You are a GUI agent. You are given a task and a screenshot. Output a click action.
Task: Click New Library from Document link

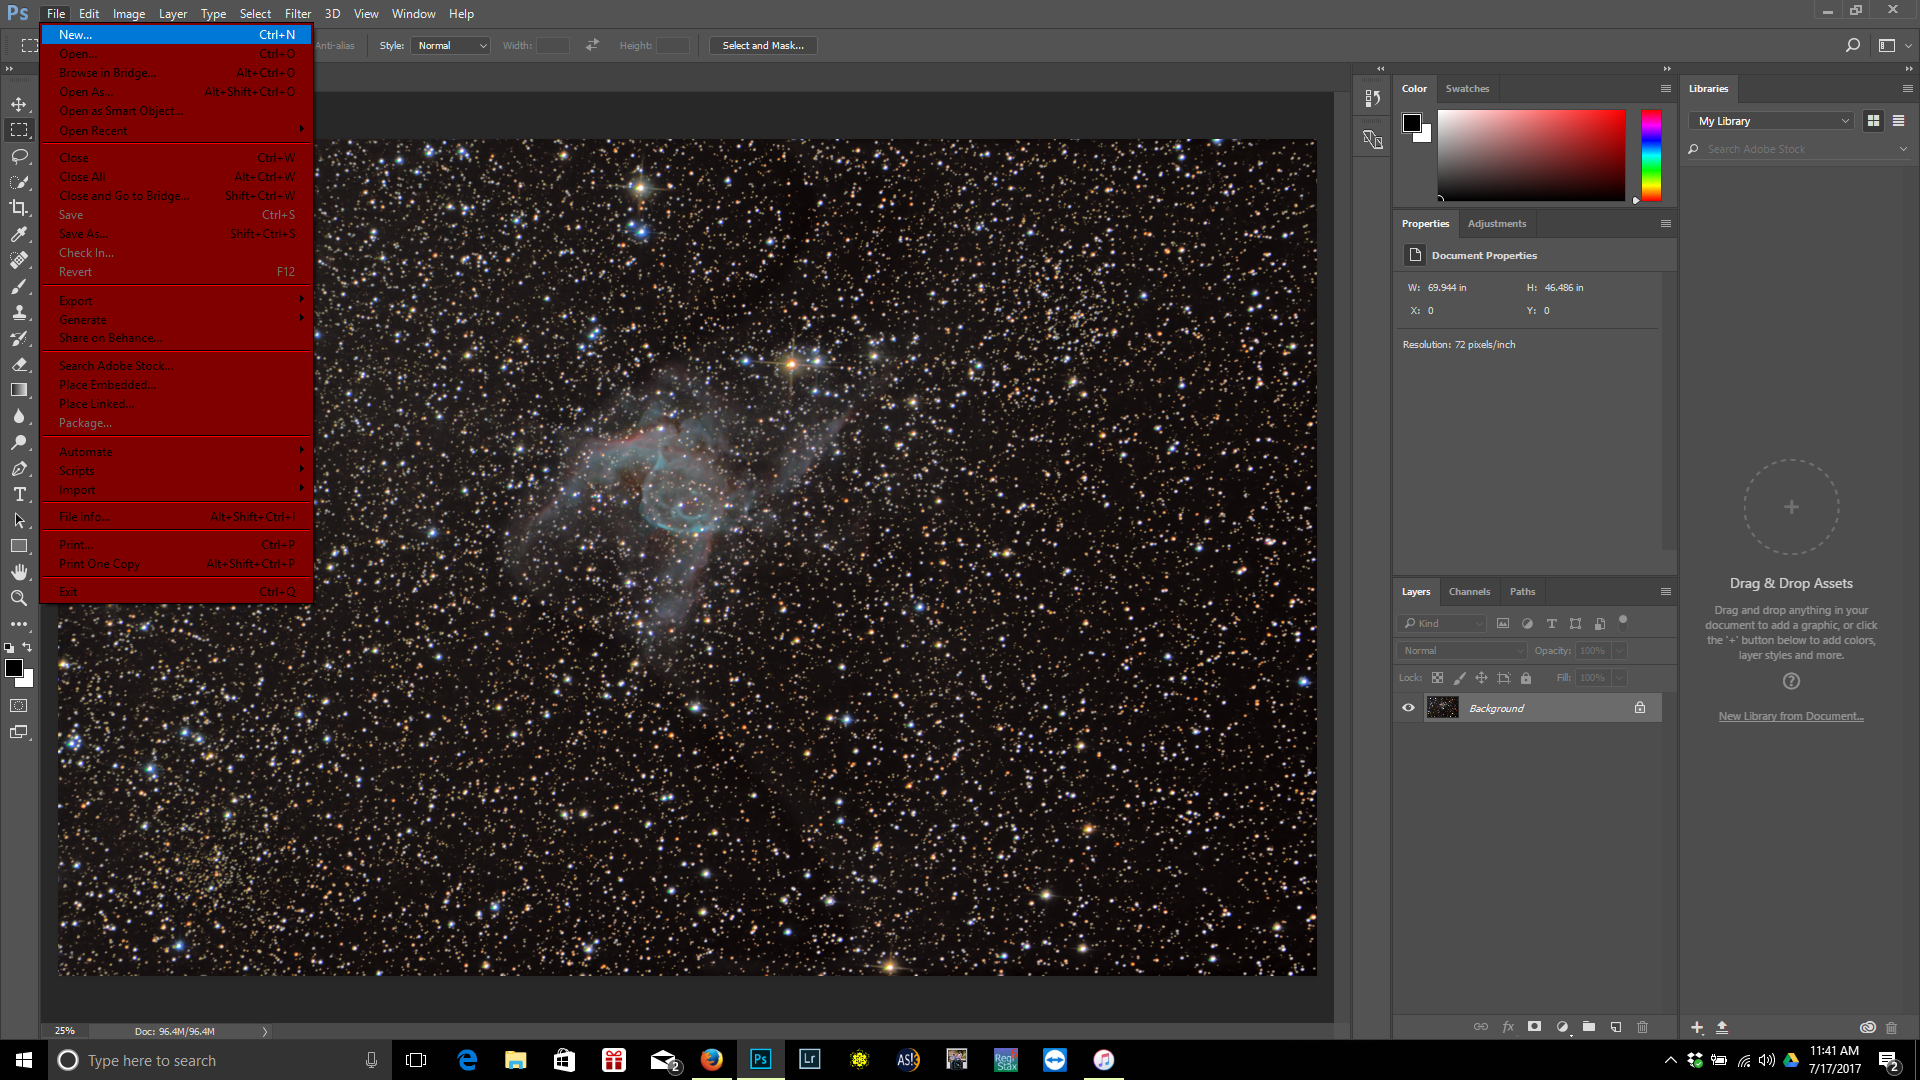click(1791, 716)
